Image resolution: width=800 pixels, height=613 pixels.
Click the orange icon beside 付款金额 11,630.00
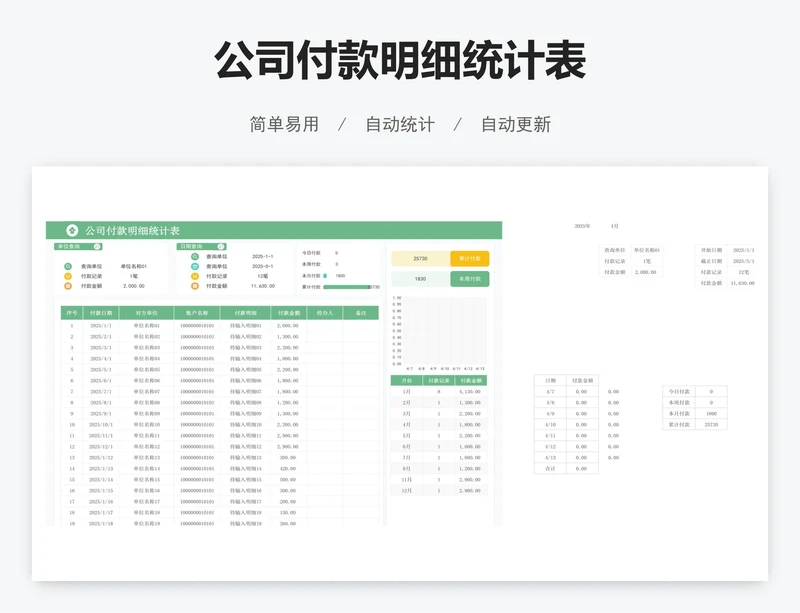click(194, 286)
